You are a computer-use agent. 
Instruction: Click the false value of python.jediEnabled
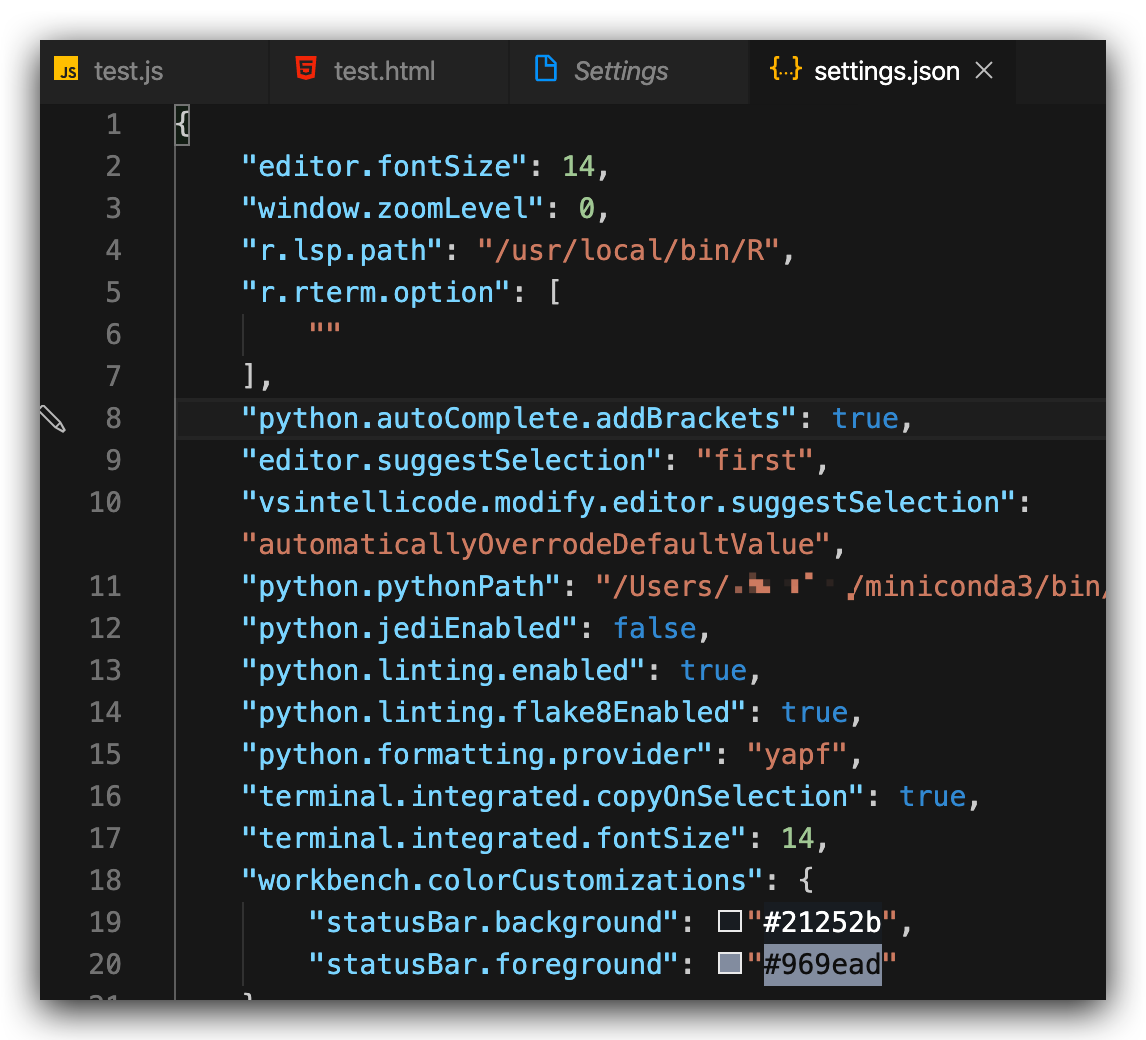click(654, 628)
